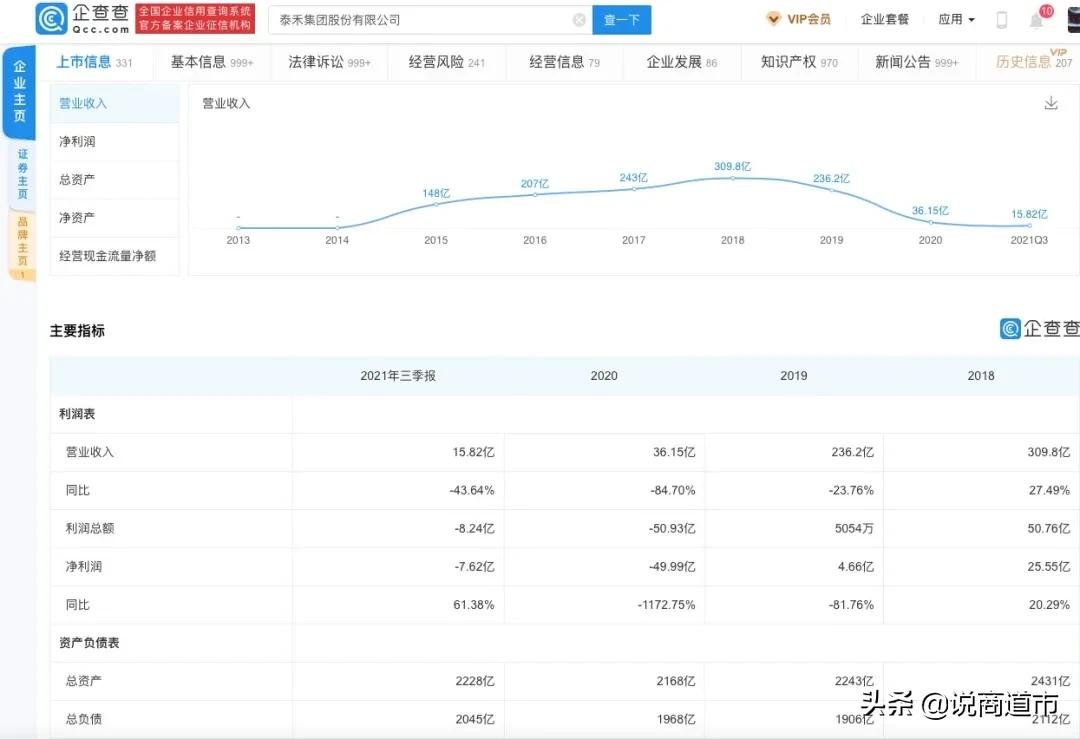
Task: Switch to 法律诉讼 tab
Action: 329,62
